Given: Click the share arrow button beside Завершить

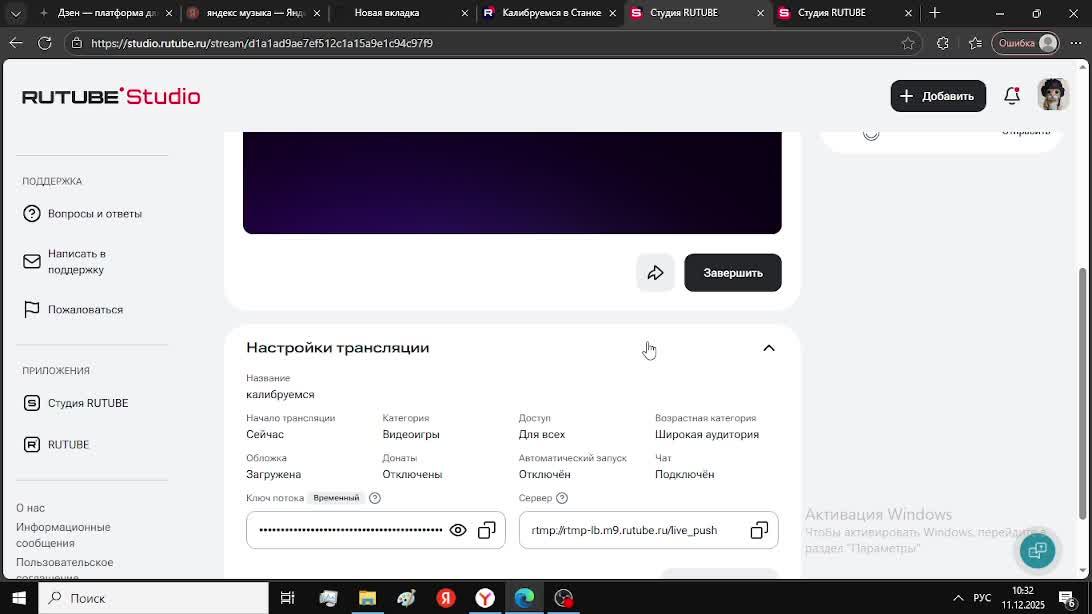Looking at the screenshot, I should click(x=655, y=273).
